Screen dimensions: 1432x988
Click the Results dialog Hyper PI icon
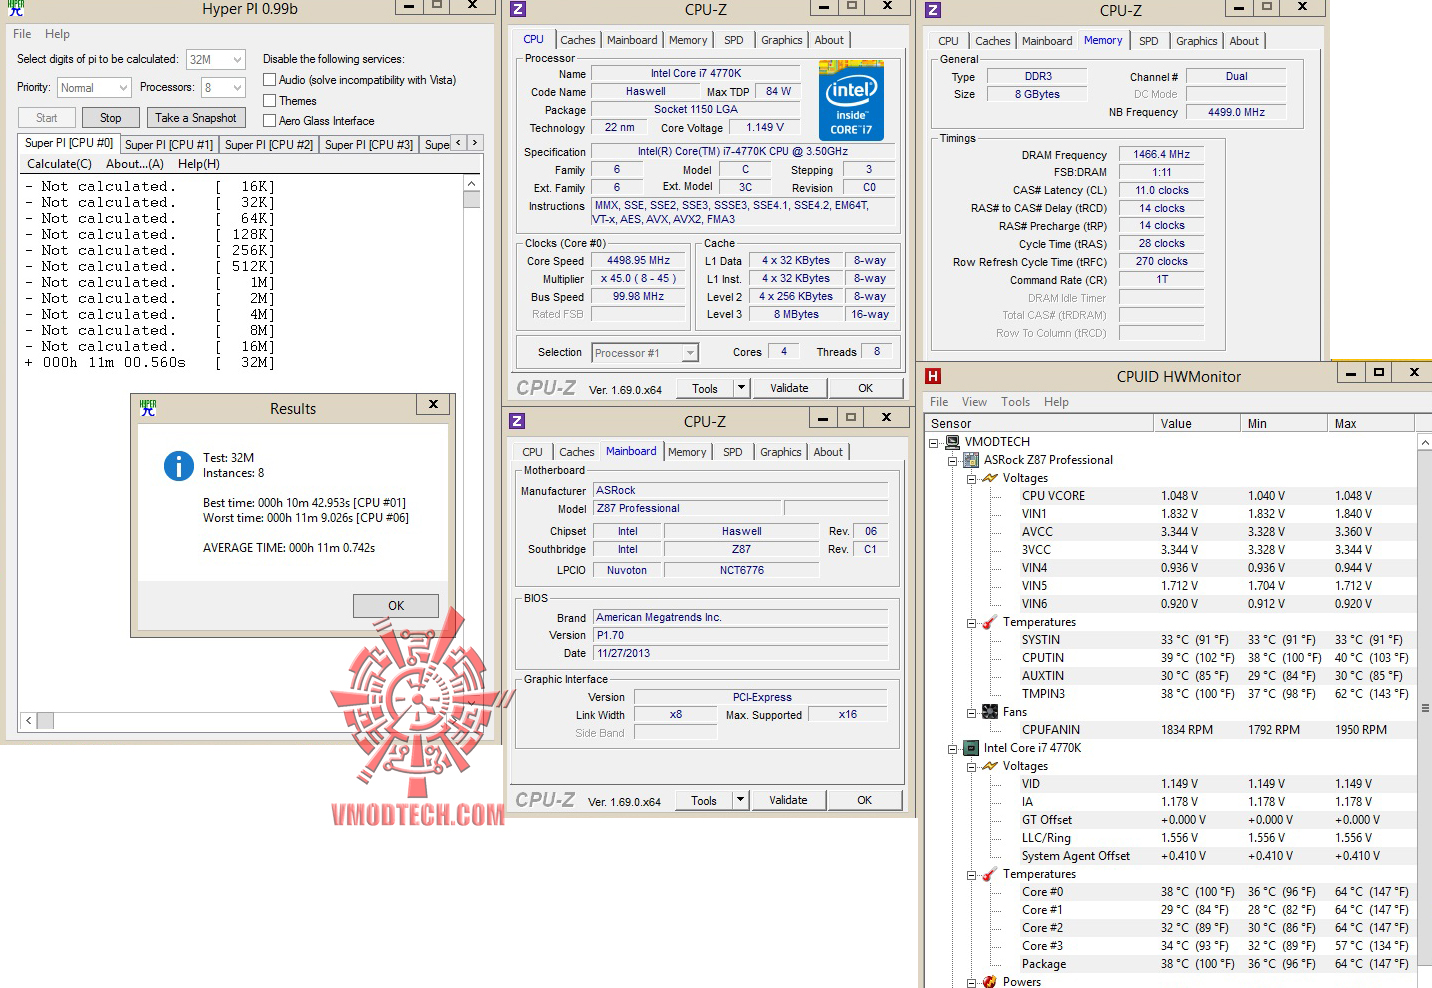point(148,407)
